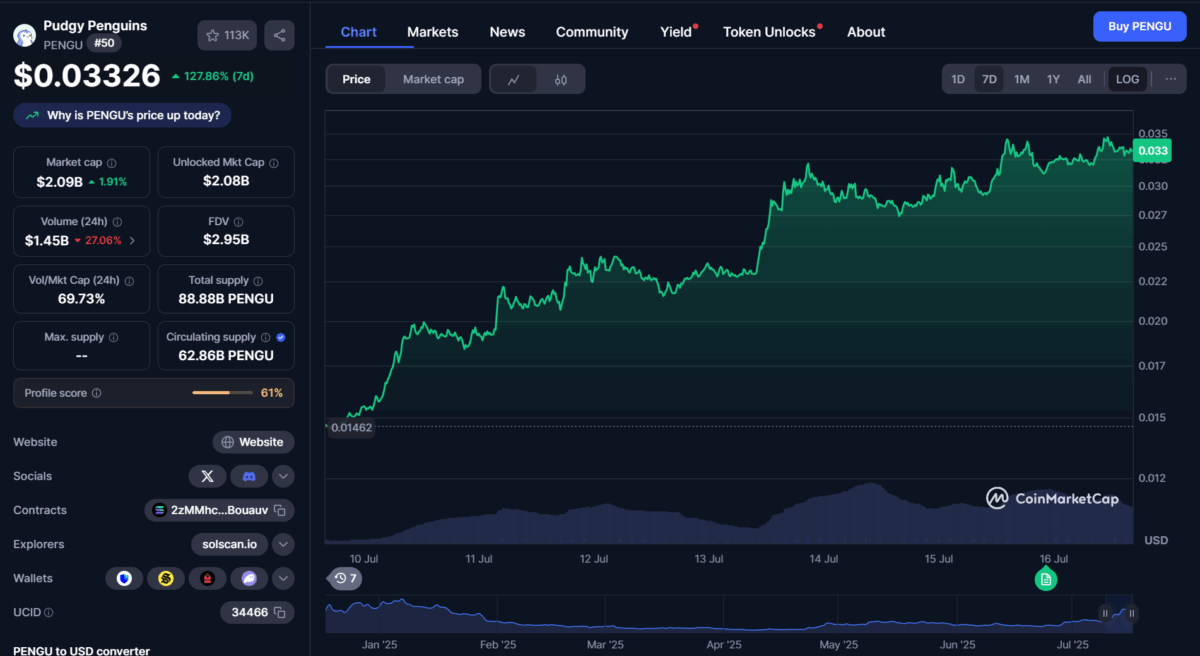Copy the UCID 34466 value

(280, 612)
